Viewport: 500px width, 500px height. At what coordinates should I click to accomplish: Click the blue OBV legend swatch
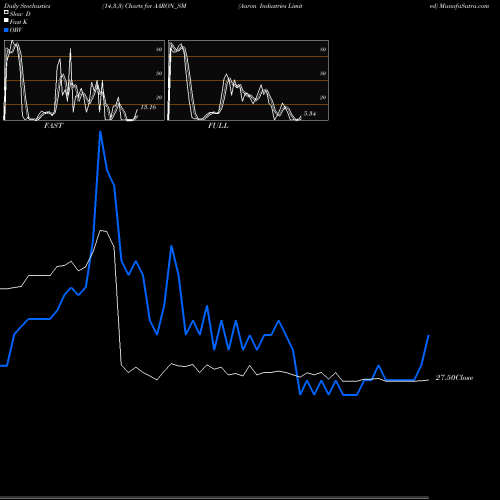point(6,30)
